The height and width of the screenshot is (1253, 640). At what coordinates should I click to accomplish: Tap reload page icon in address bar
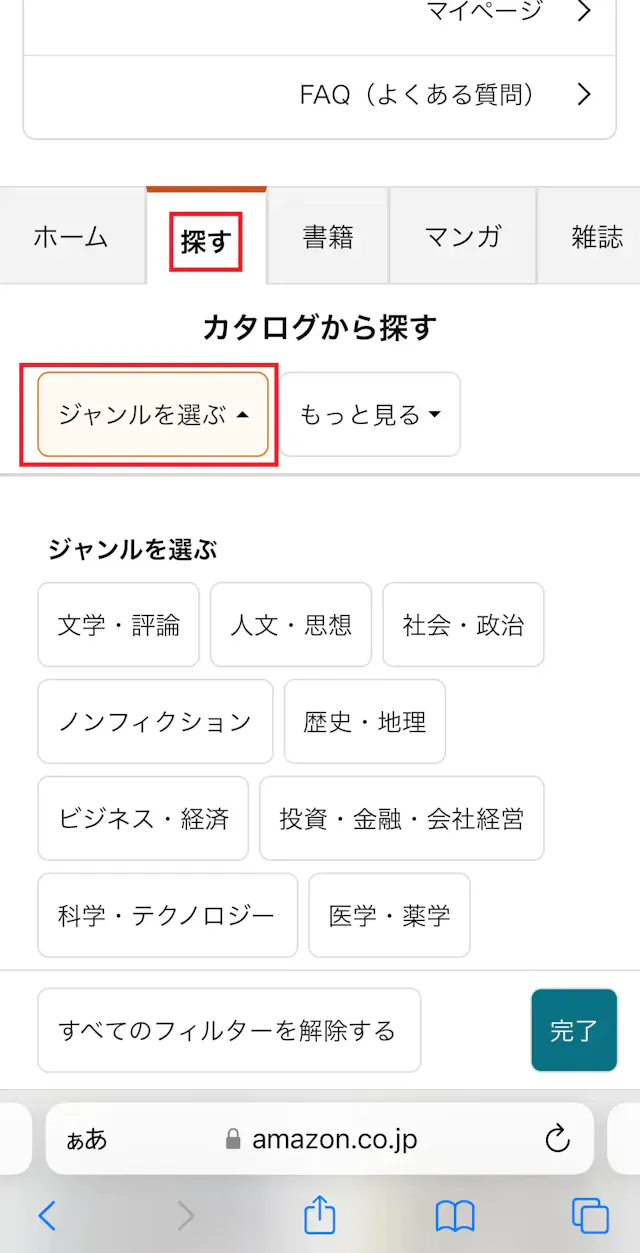(x=557, y=1138)
